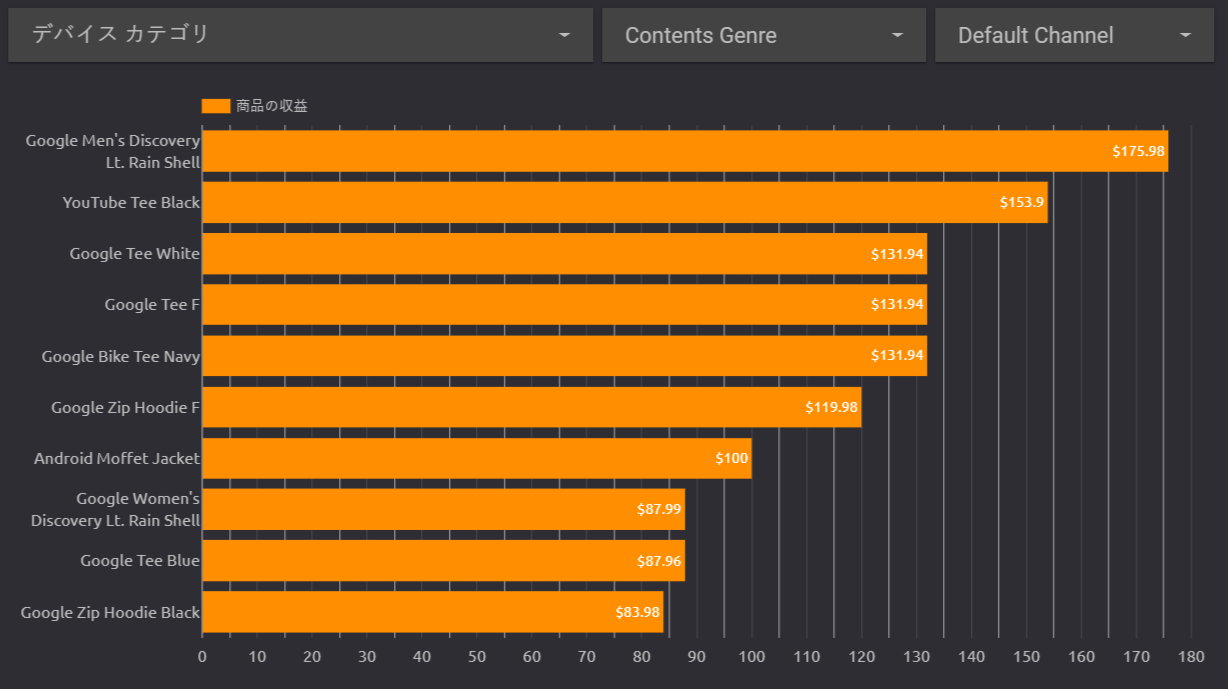Click the $175.98 value label

pos(1138,151)
